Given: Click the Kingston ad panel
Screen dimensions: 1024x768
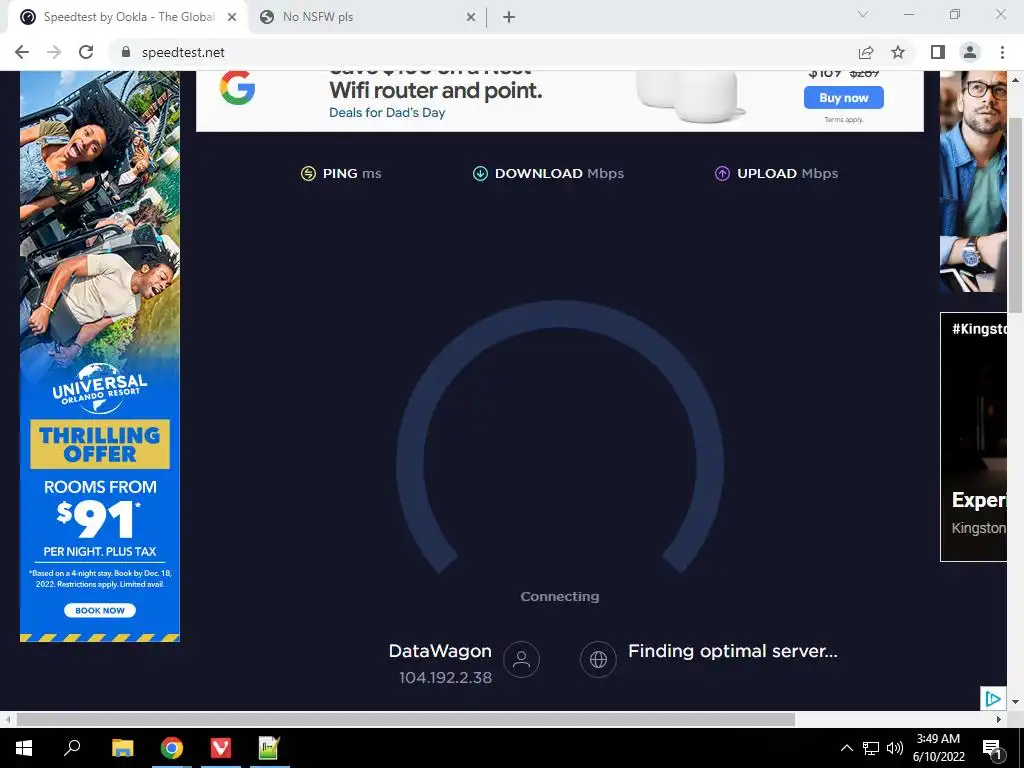Looking at the screenshot, I should (973, 436).
